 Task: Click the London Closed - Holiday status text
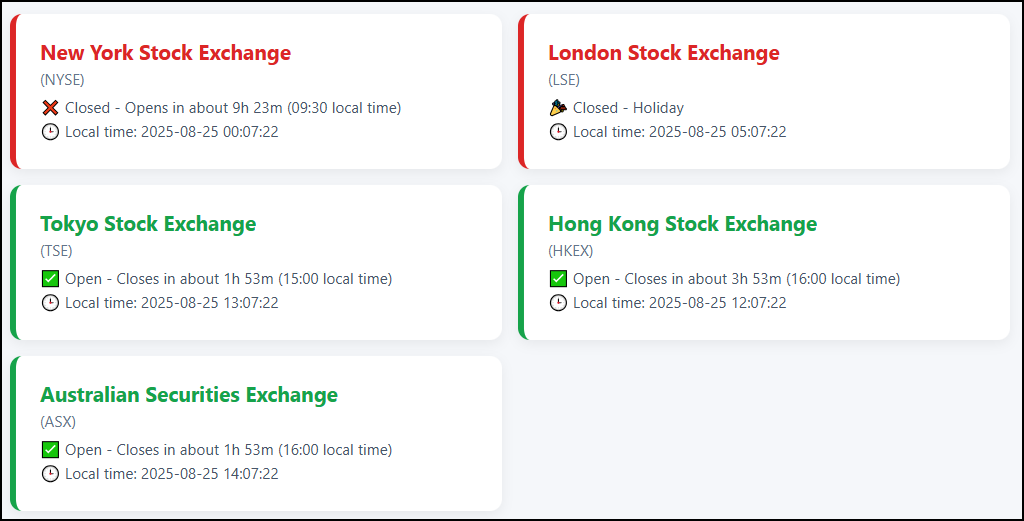(x=628, y=108)
